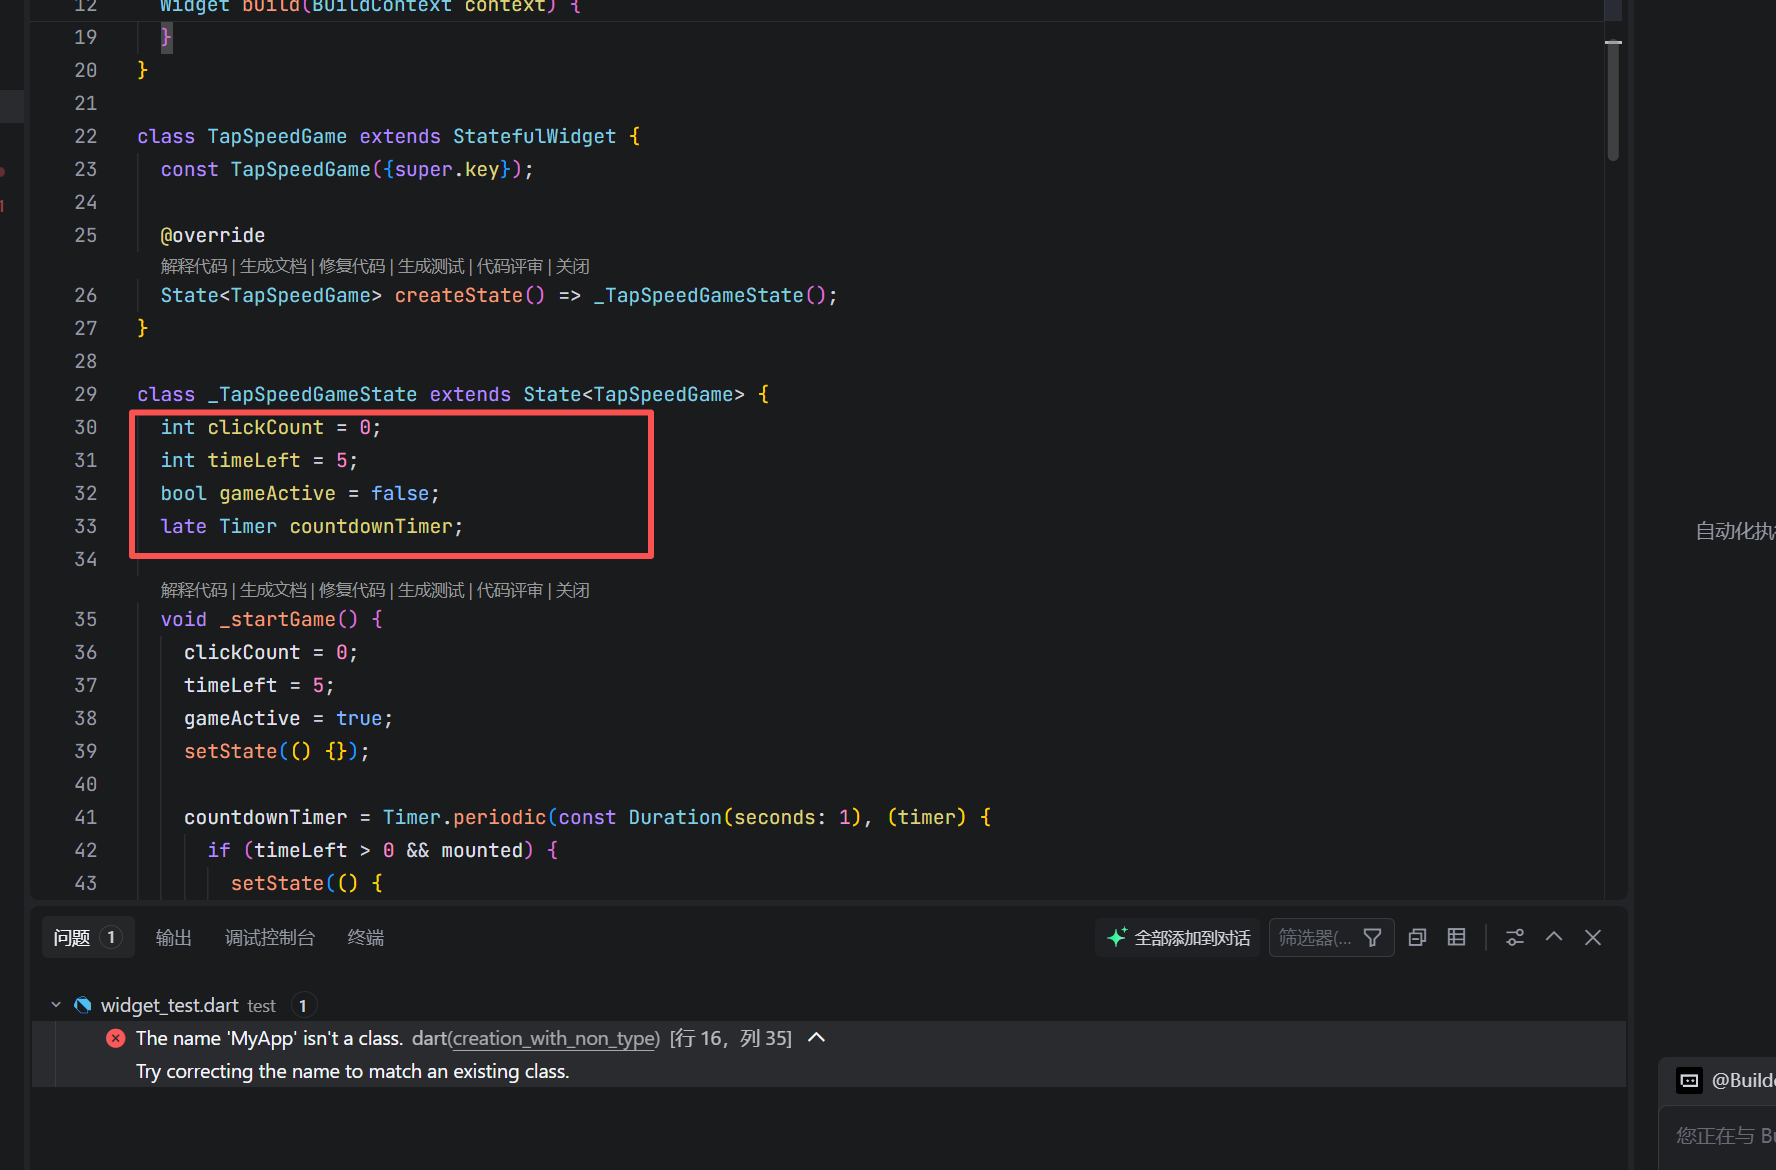
Task: Open the 输出 output tab
Action: pyautogui.click(x=173, y=938)
